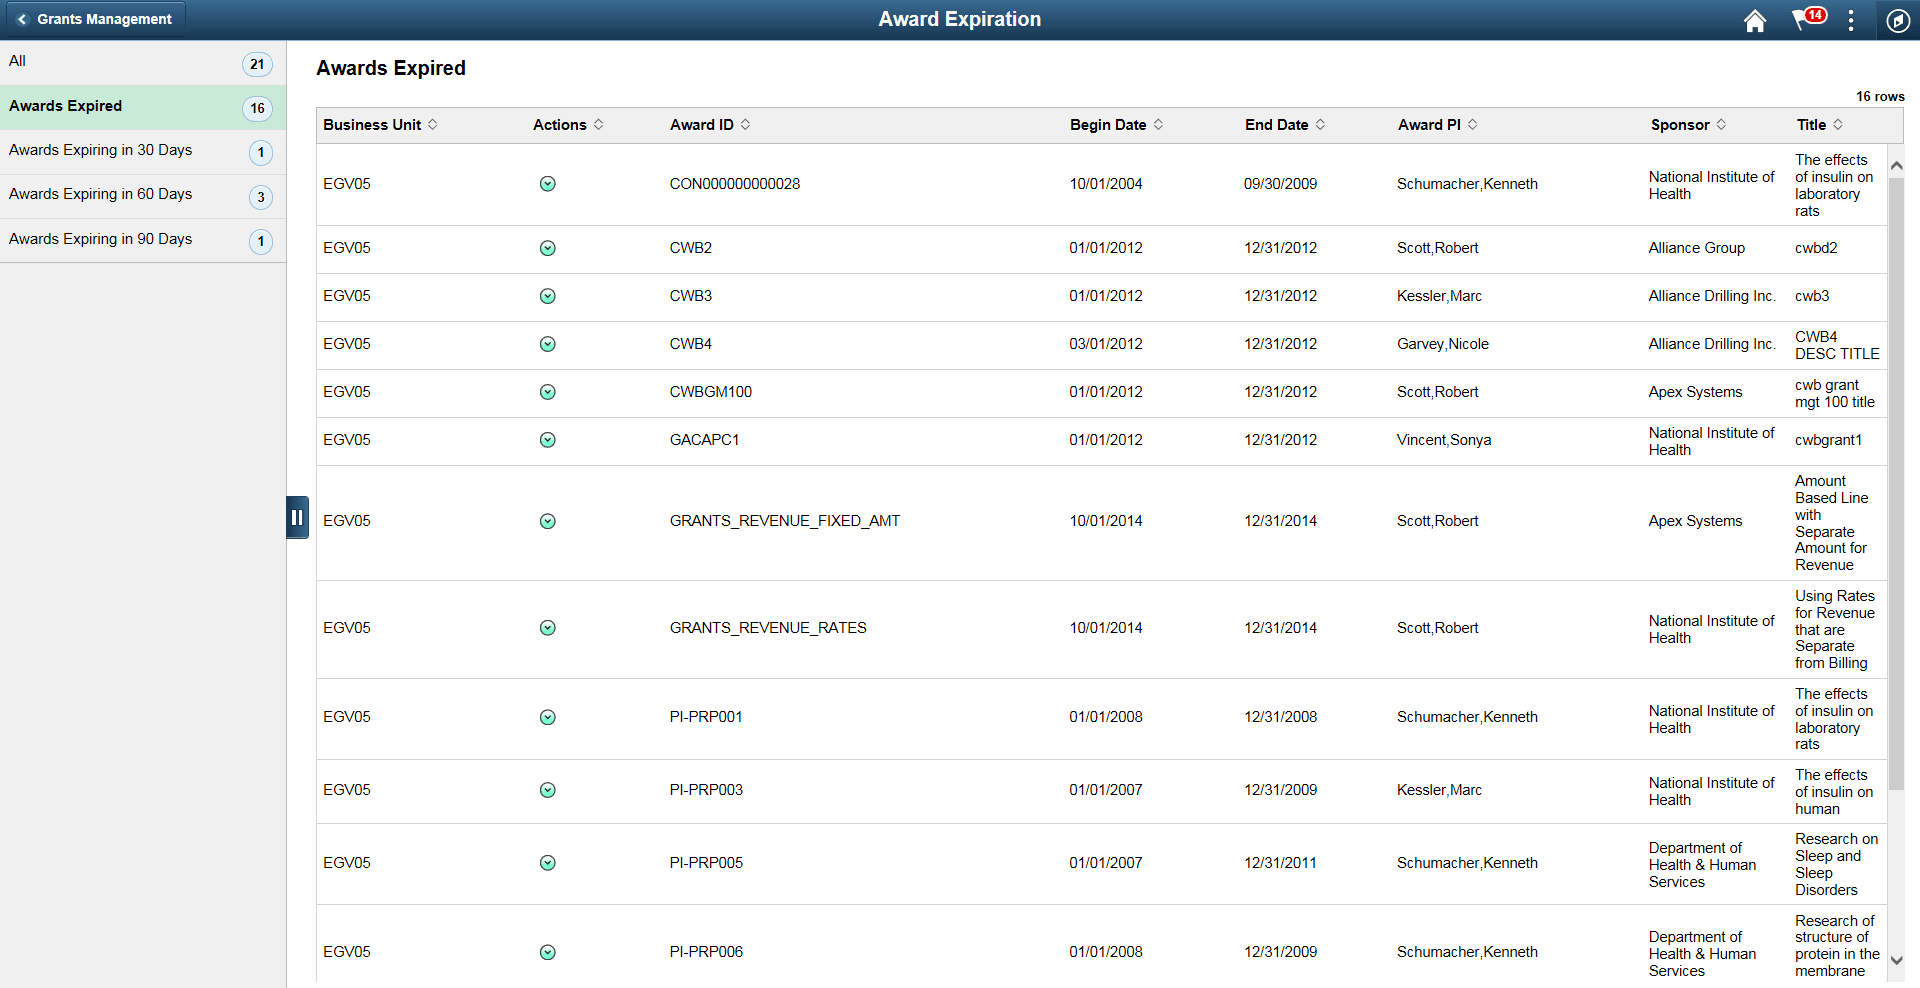Open the Notifications flag showing 14 alerts
This screenshot has height=988, width=1920.
point(1805,20)
